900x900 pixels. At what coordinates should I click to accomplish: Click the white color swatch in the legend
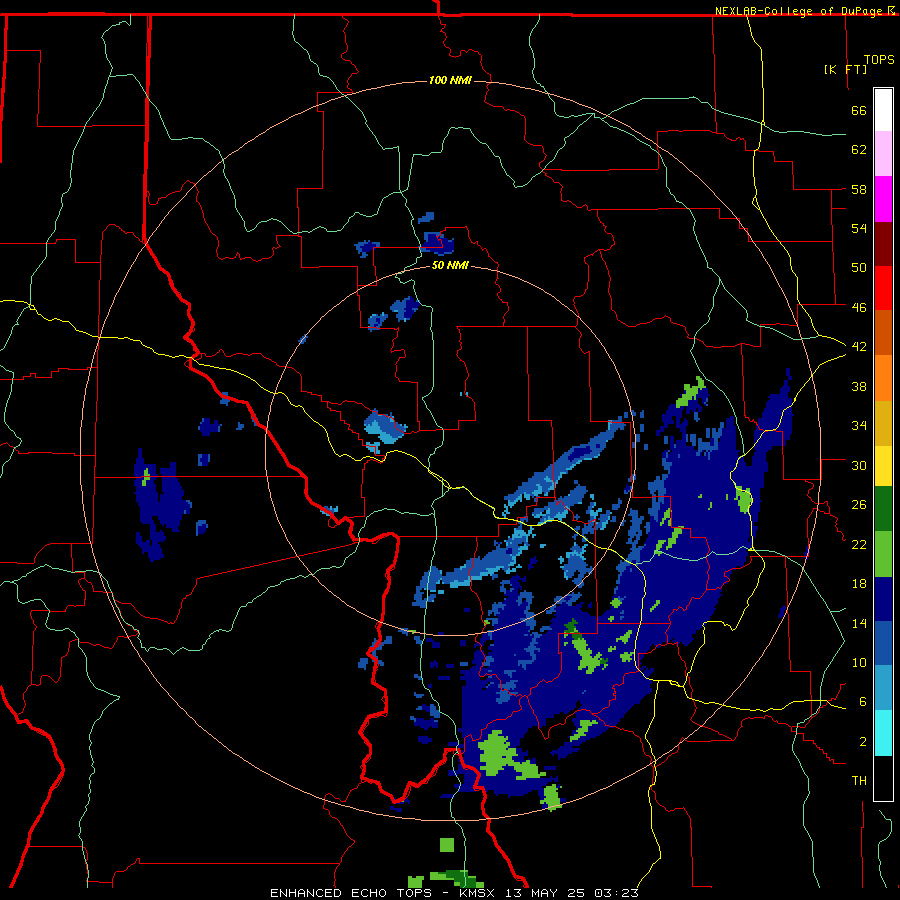click(883, 110)
